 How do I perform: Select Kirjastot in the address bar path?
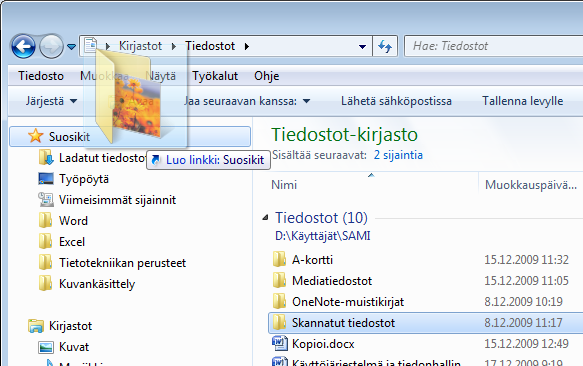tap(140, 46)
